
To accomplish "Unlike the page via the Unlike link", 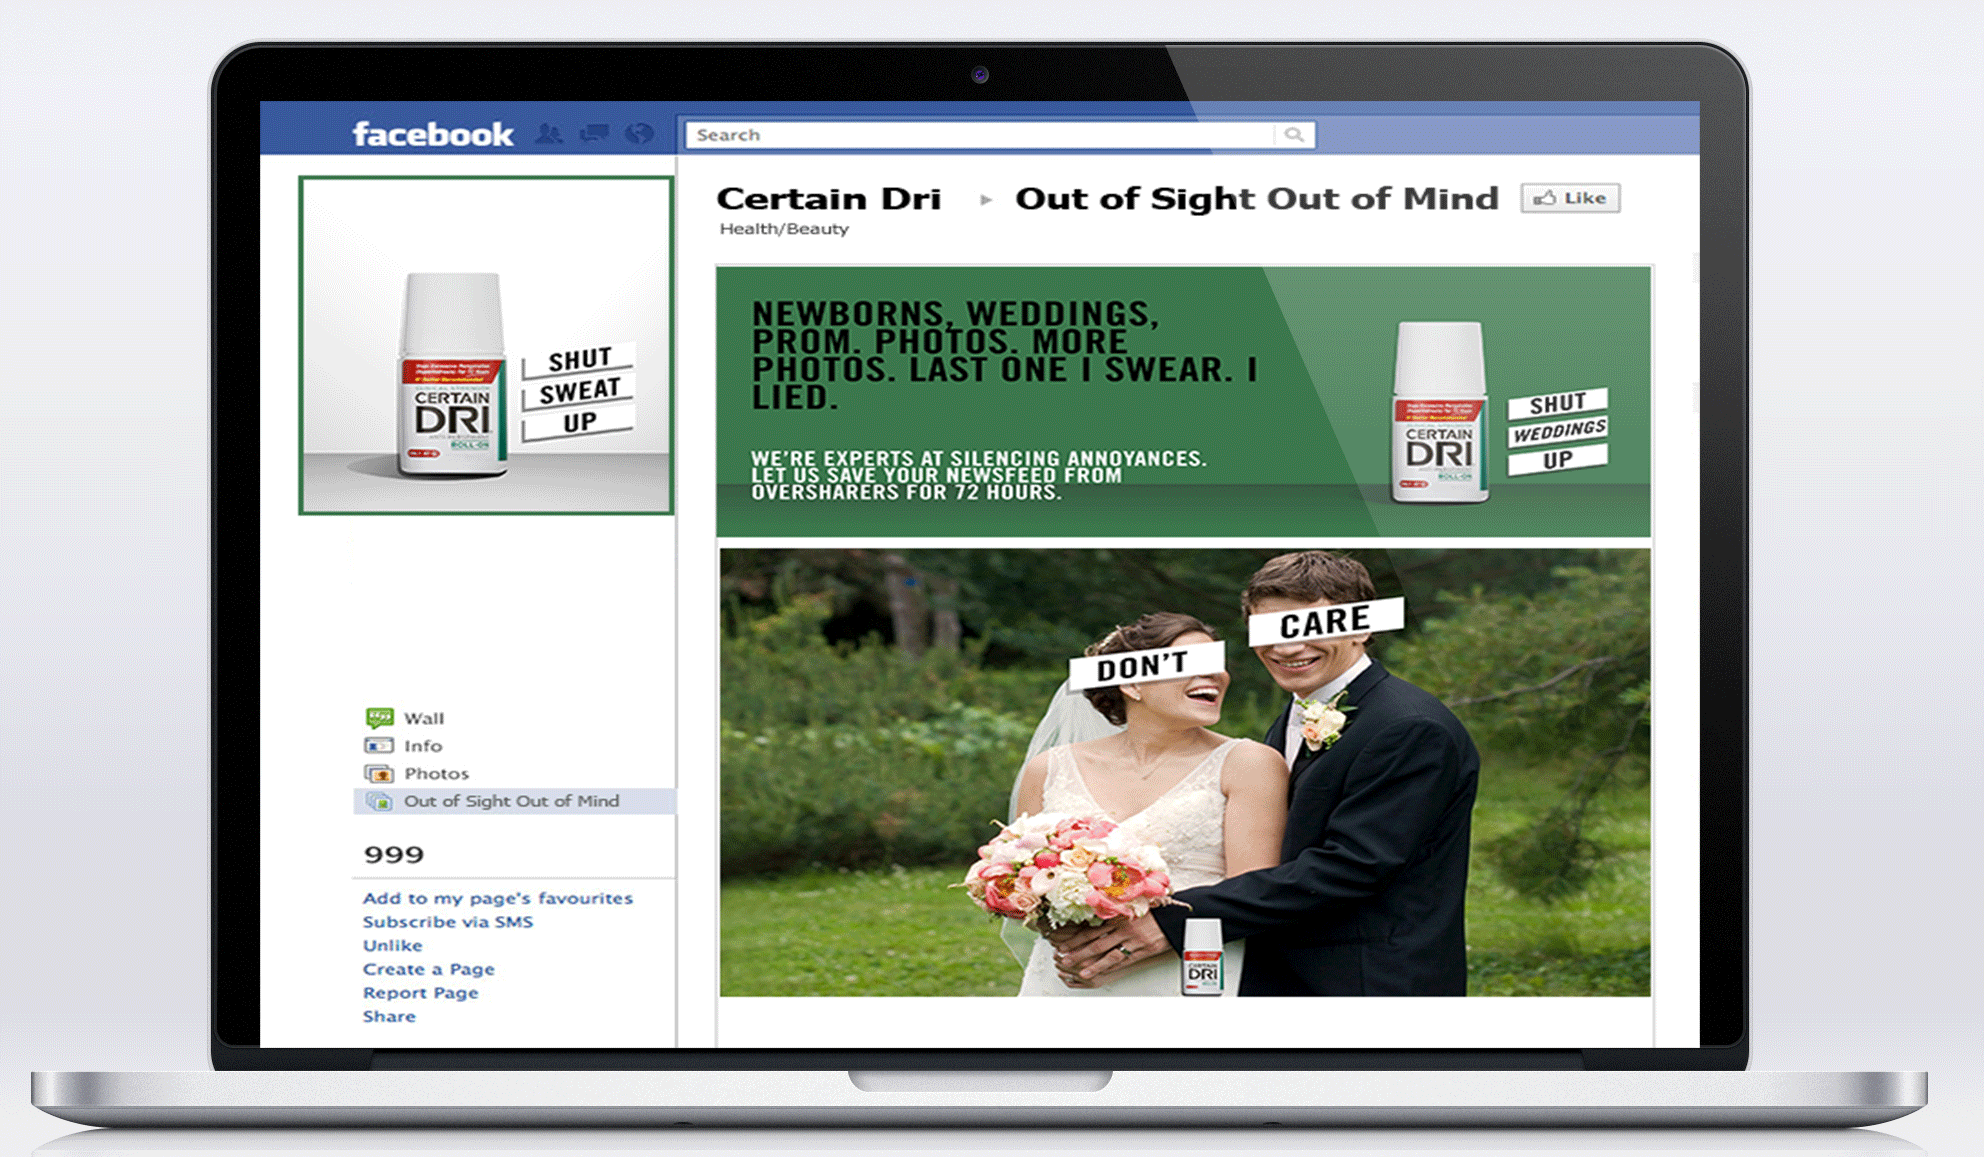I will pos(391,944).
